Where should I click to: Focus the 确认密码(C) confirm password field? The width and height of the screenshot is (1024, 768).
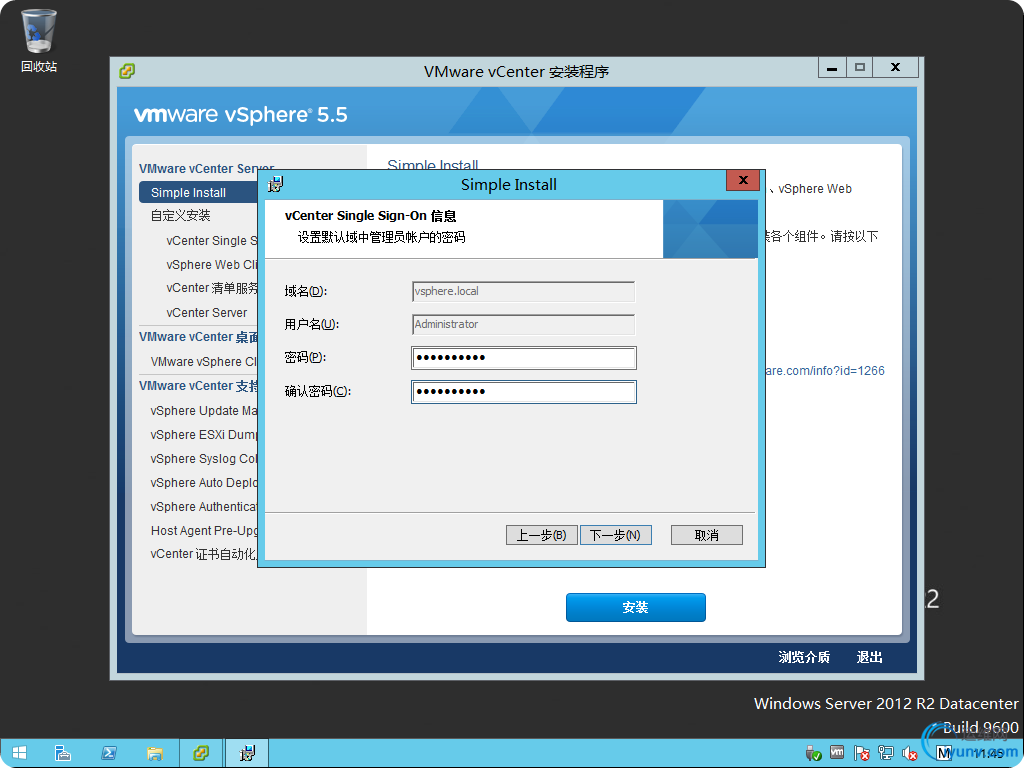click(524, 392)
